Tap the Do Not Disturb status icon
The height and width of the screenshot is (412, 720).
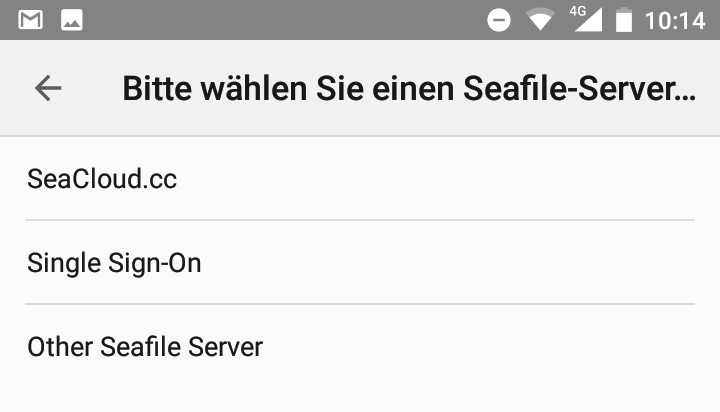pos(499,20)
